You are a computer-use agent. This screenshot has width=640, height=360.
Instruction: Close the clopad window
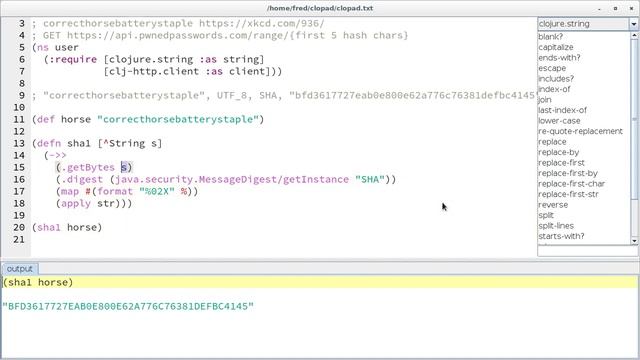point(631,8)
